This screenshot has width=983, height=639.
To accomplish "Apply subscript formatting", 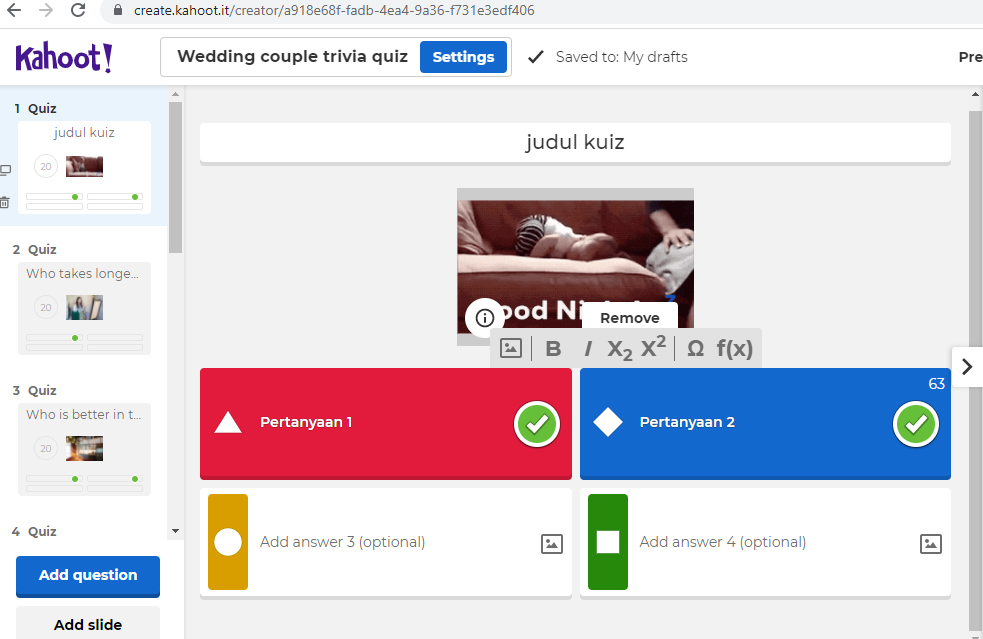I will [x=619, y=349].
